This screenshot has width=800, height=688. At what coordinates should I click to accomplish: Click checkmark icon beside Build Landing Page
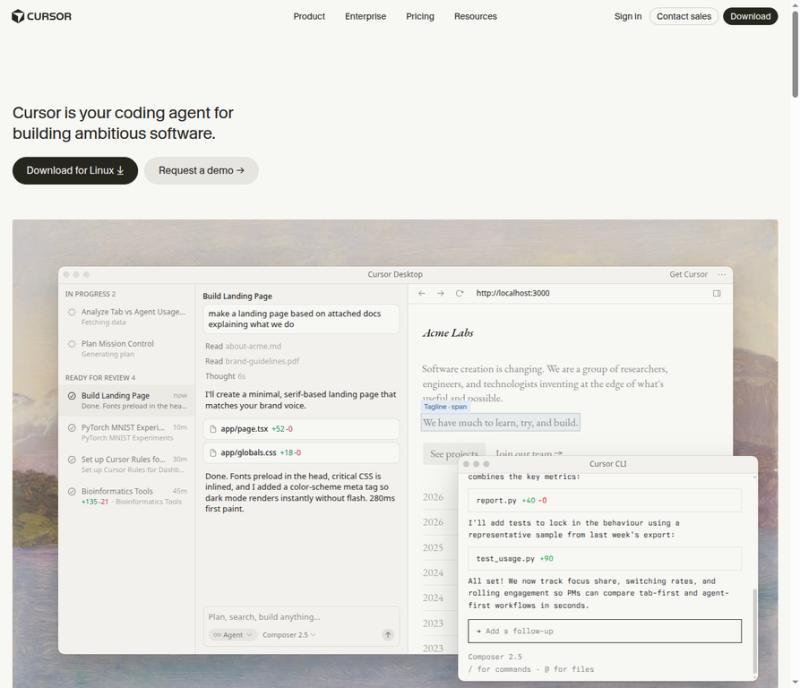tap(72, 396)
